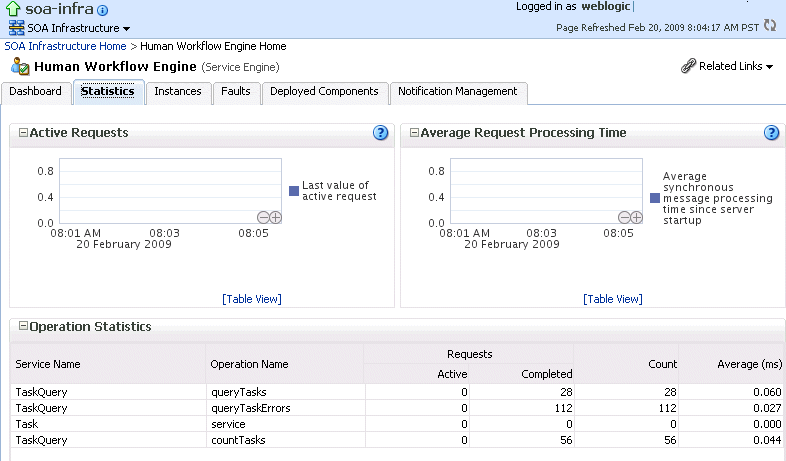
Task: Click the Human Workflow Engine Home breadcrumb text
Action: coord(213,46)
